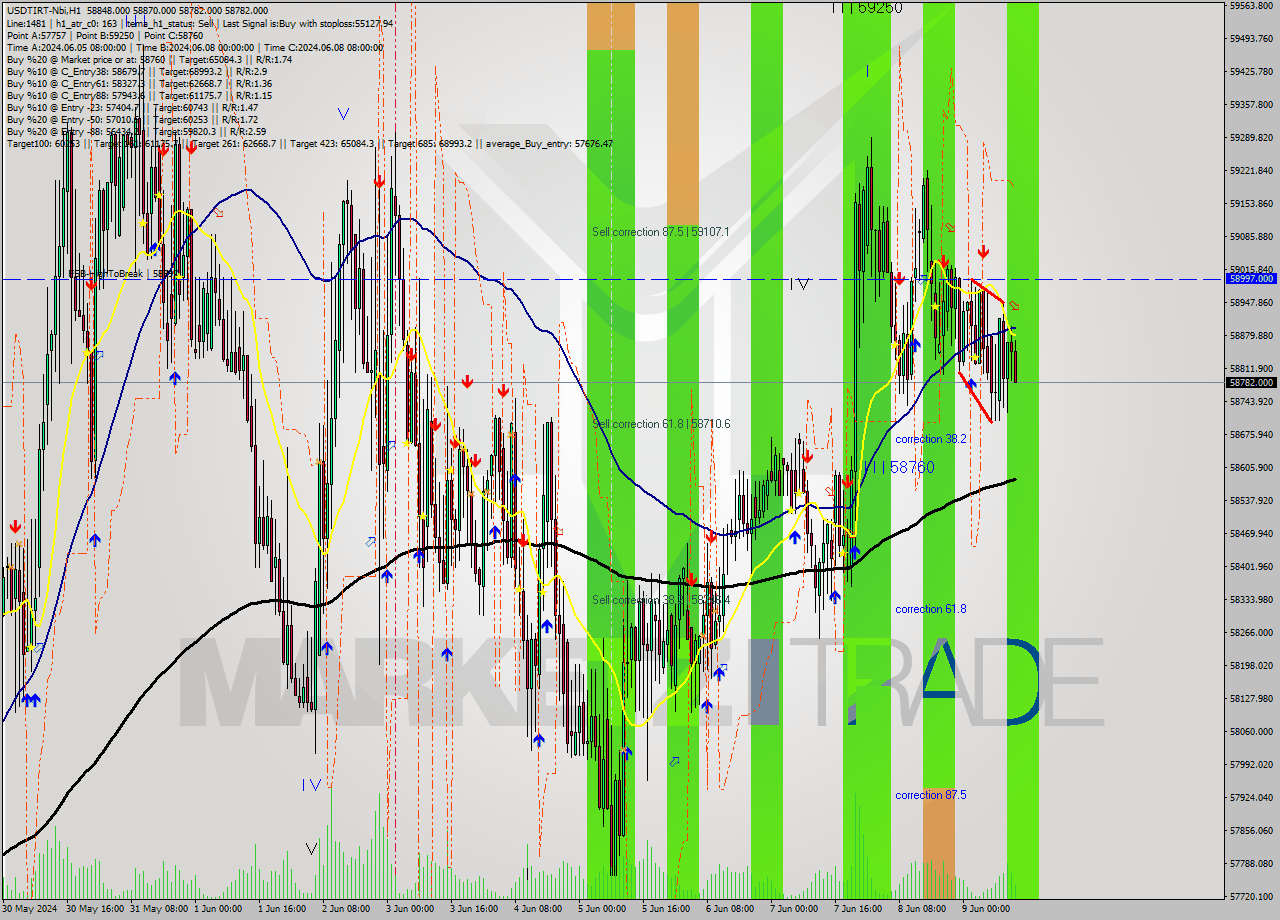Click price axis value 57788.080

point(1251,863)
